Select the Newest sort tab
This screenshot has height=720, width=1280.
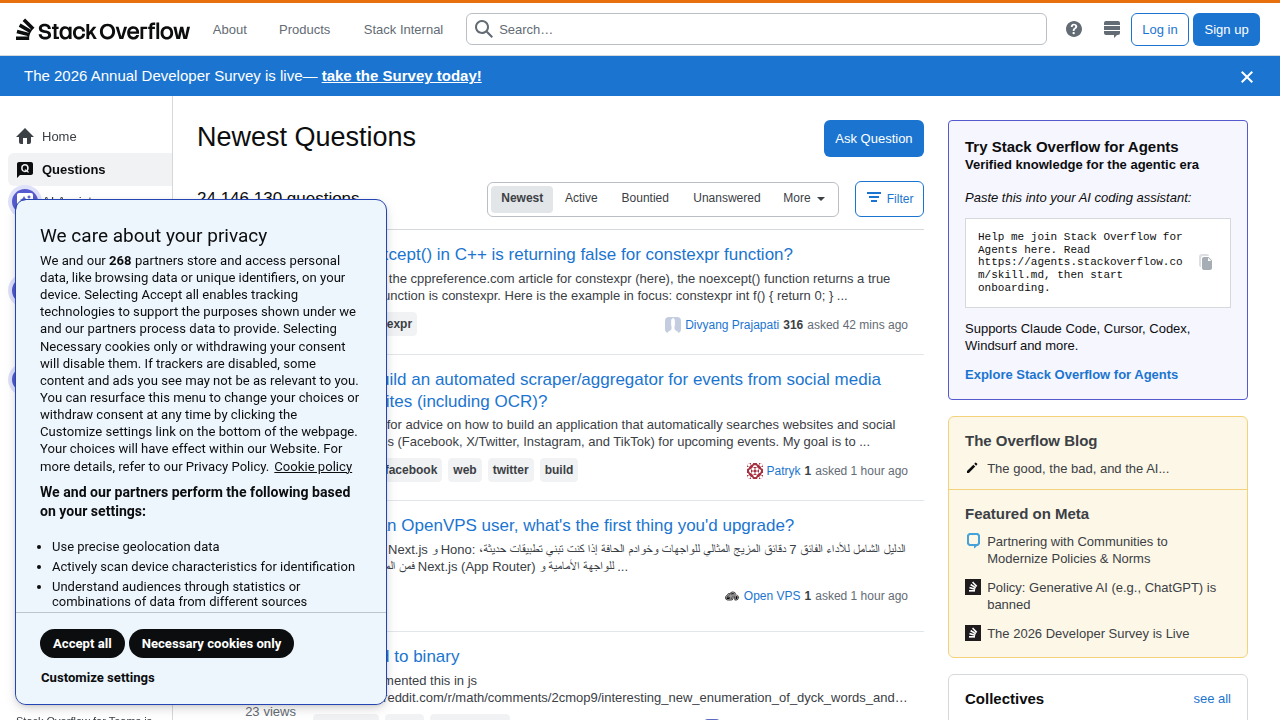tap(522, 198)
